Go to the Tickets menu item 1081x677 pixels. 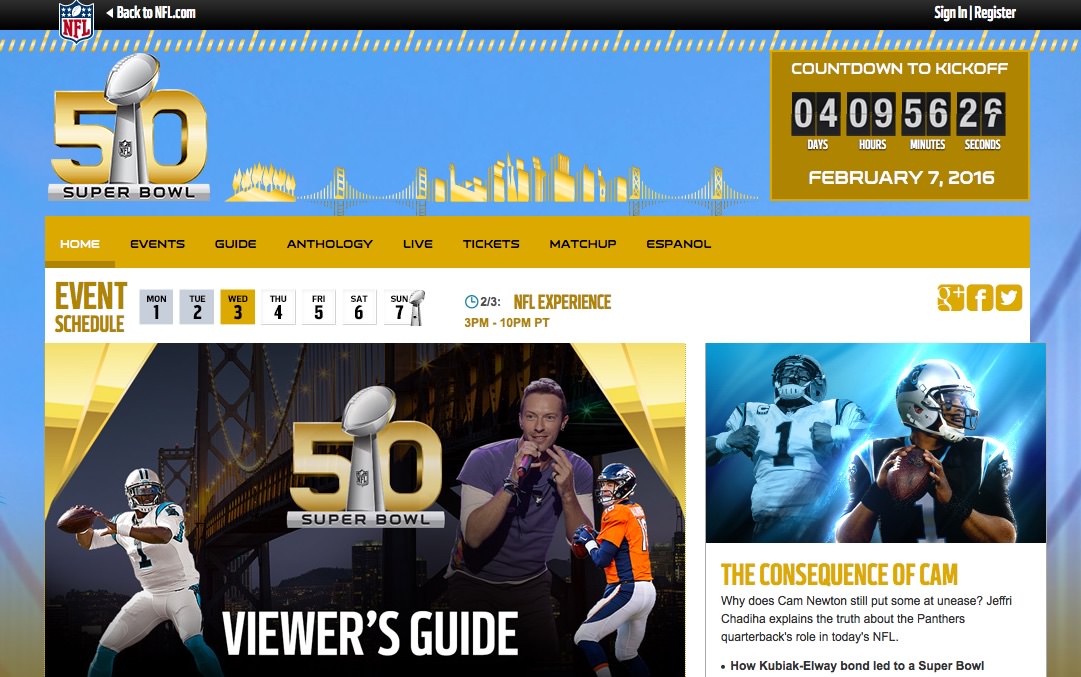491,244
